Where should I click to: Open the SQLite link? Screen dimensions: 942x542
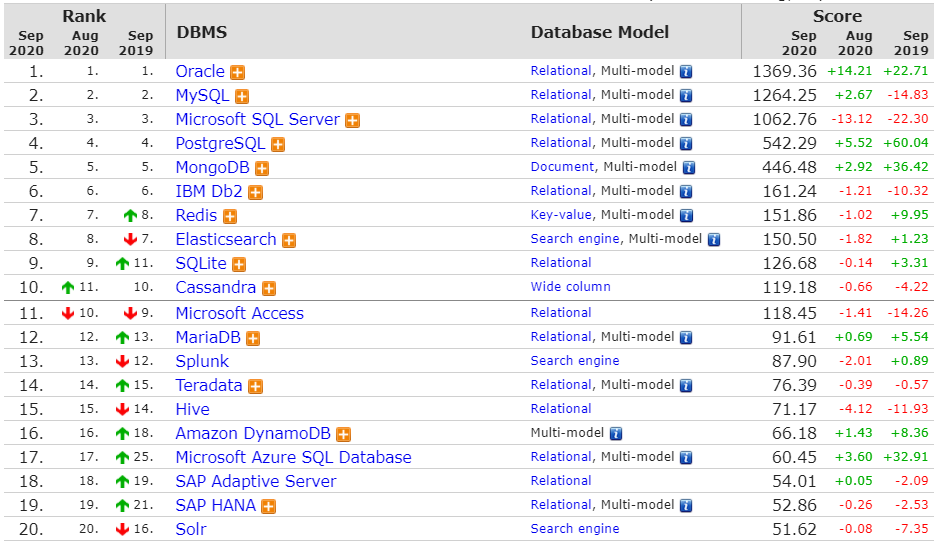[x=201, y=264]
